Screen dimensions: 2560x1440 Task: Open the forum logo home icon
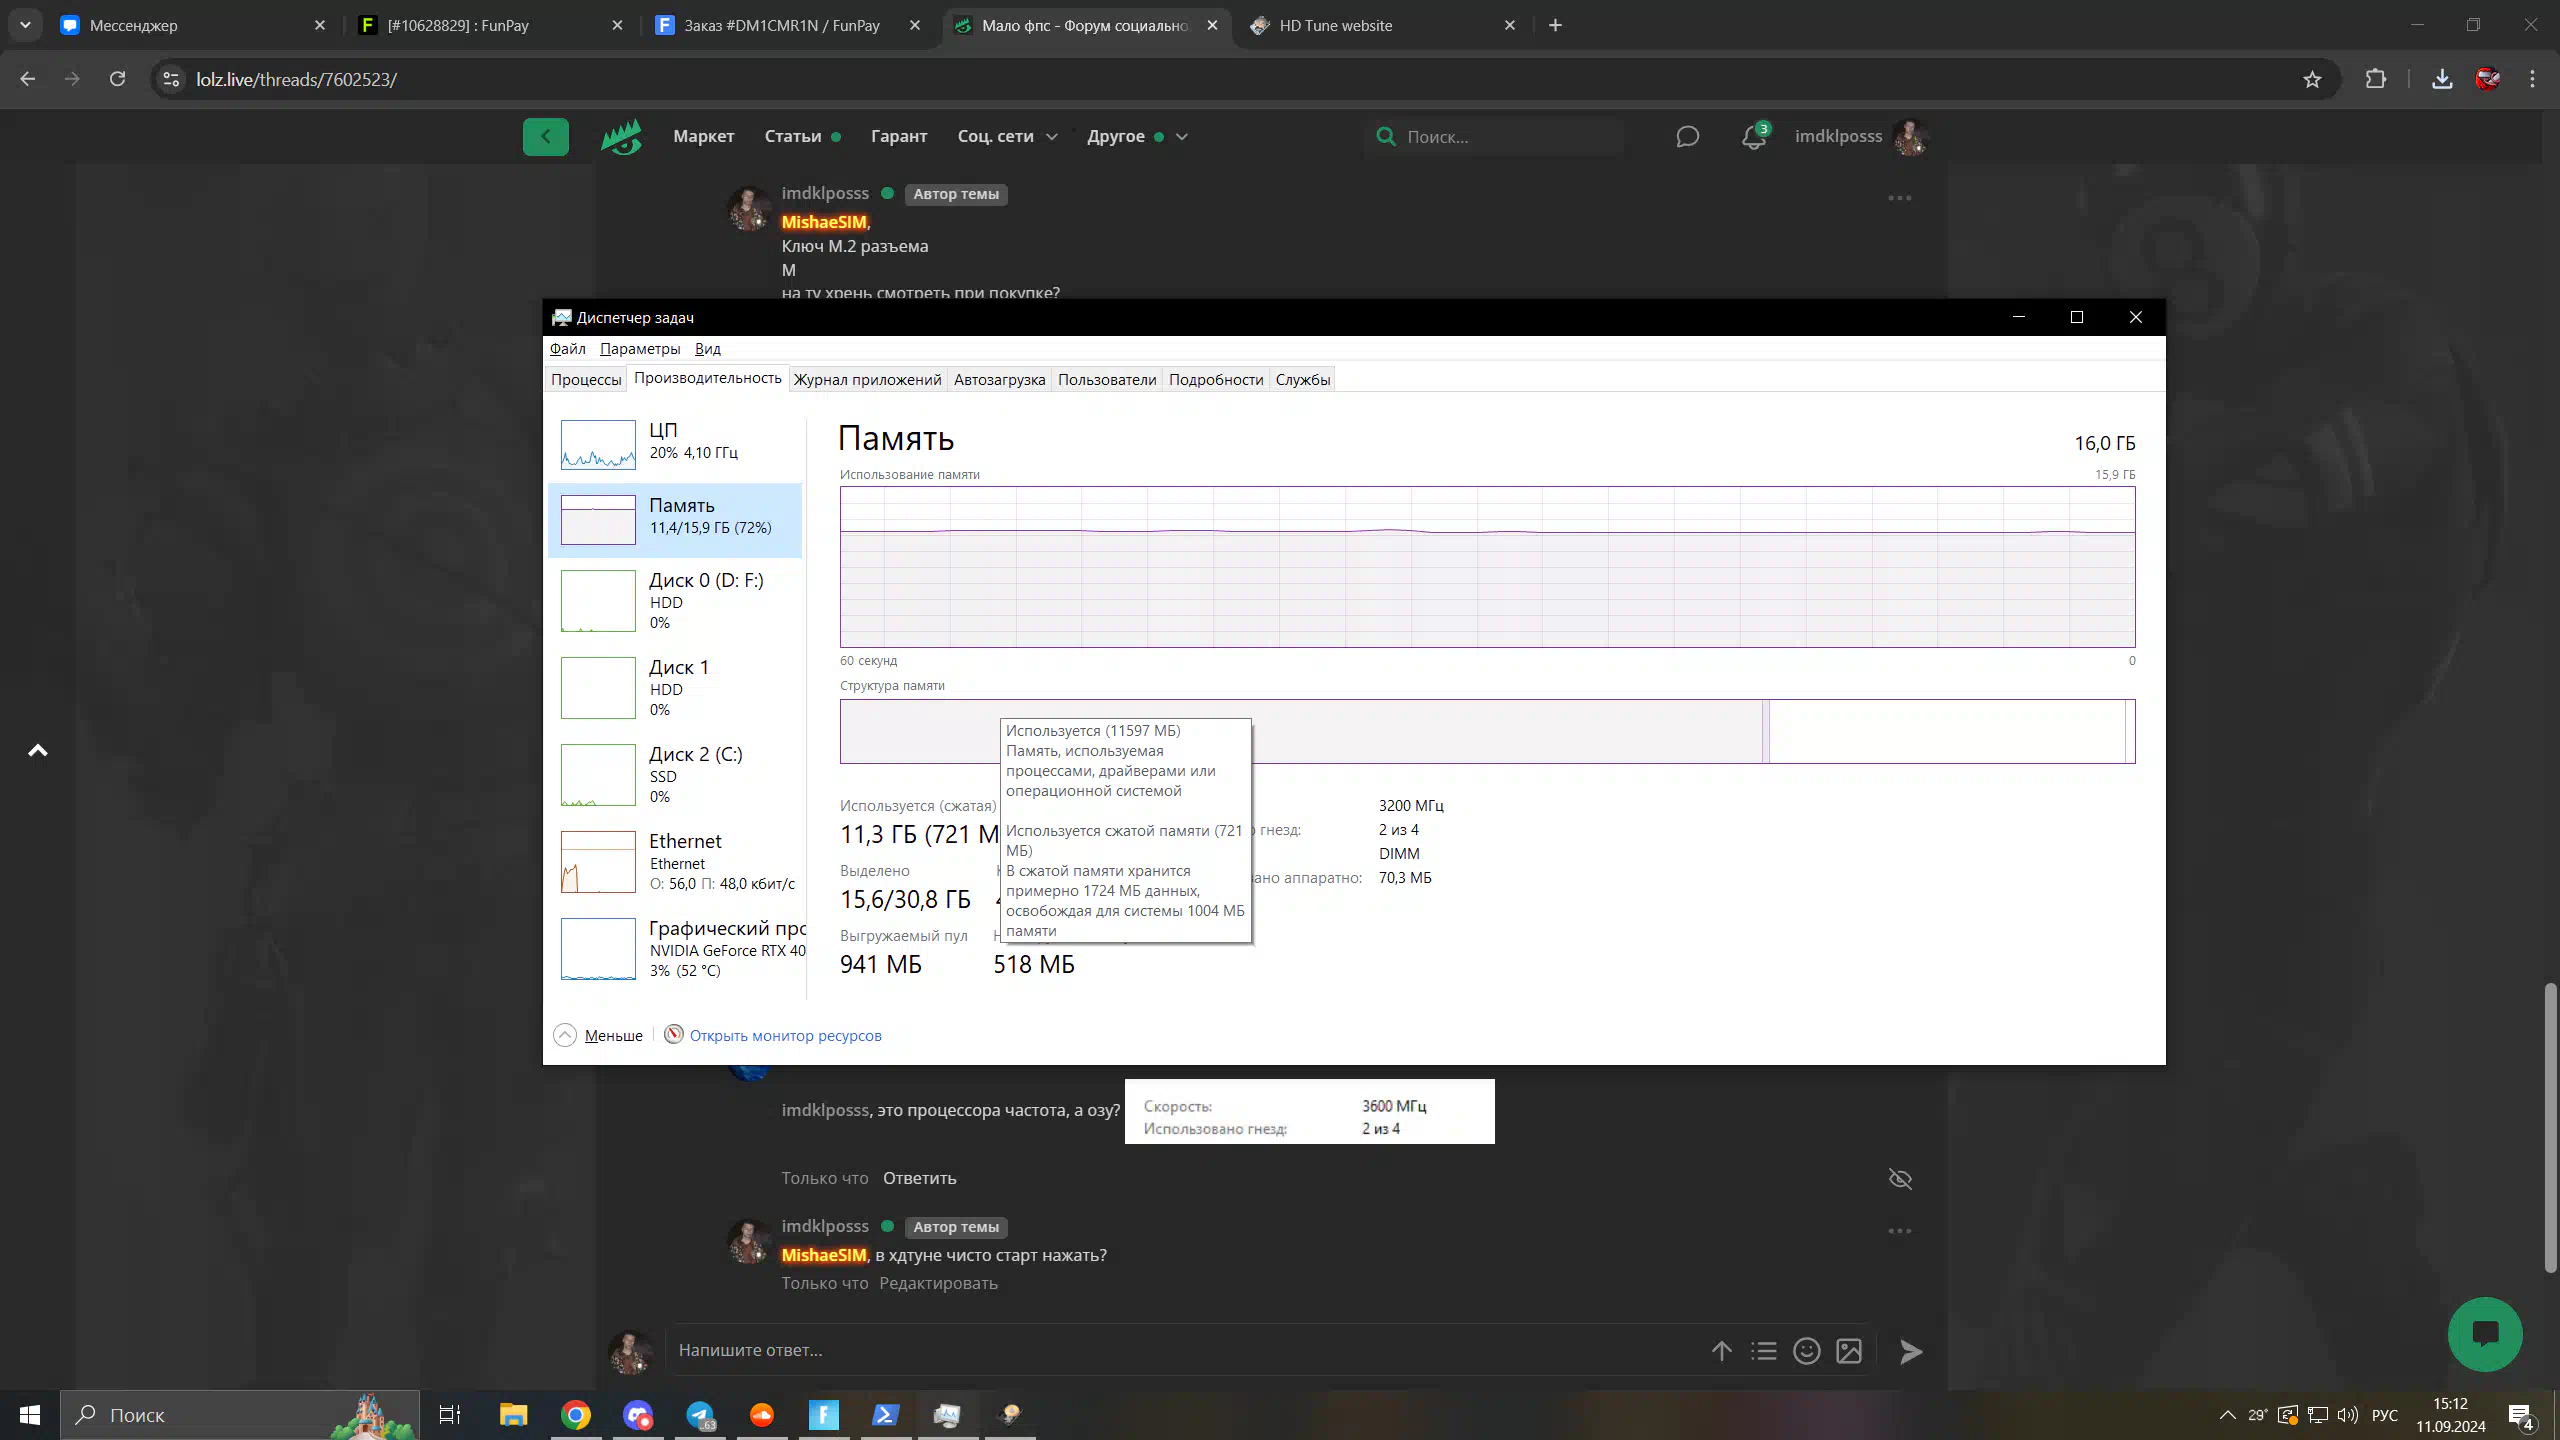pos(622,137)
